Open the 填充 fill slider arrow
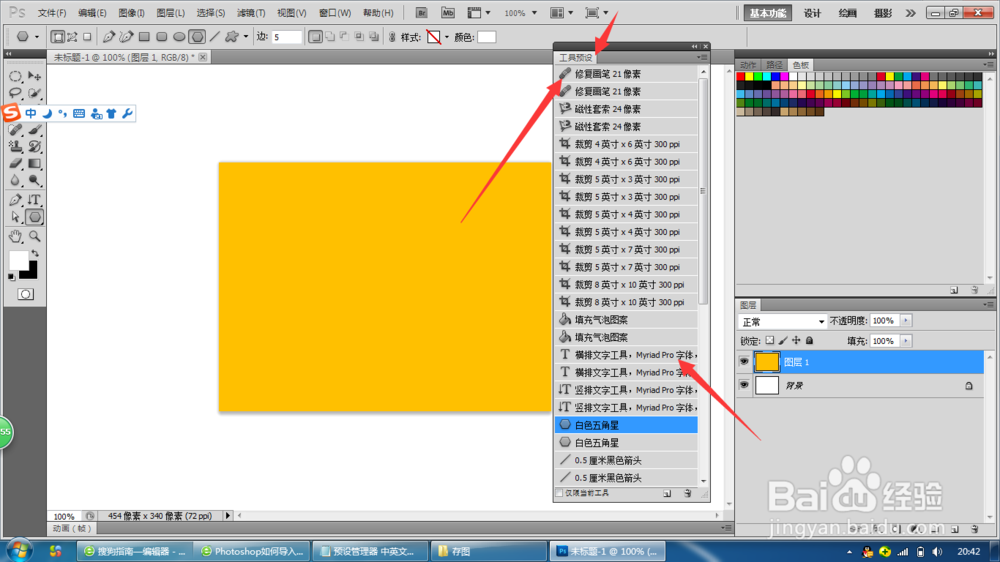 pyautogui.click(x=906, y=341)
